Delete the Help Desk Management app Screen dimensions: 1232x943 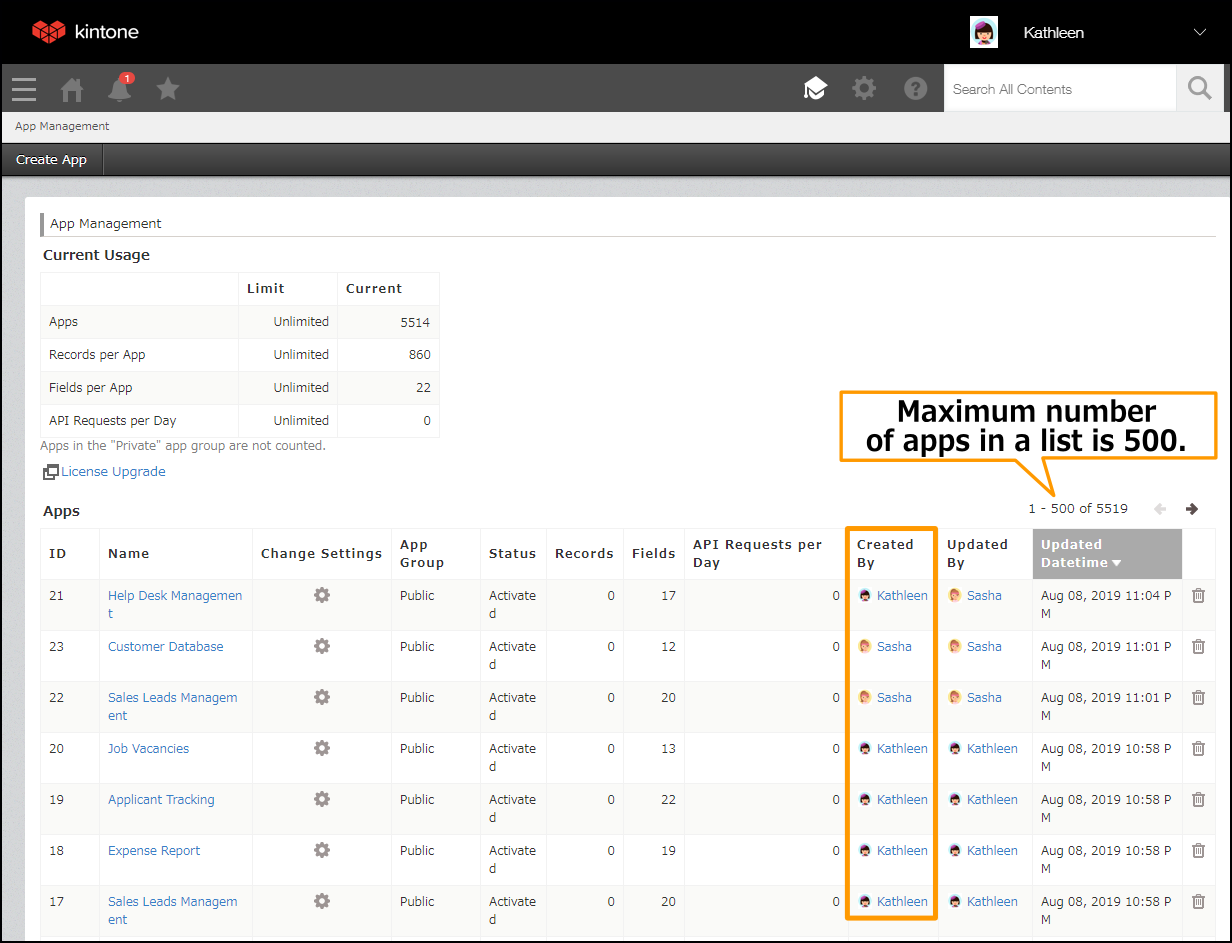(x=1198, y=596)
